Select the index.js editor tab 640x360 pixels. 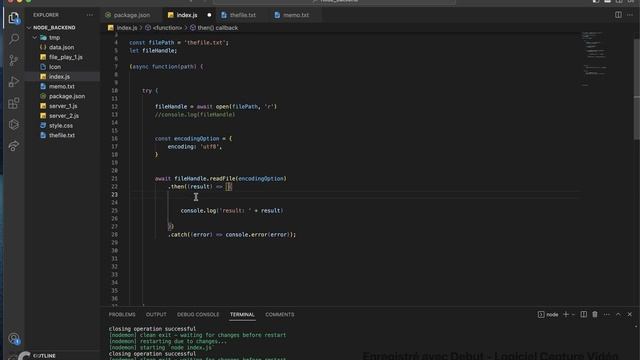coord(187,15)
